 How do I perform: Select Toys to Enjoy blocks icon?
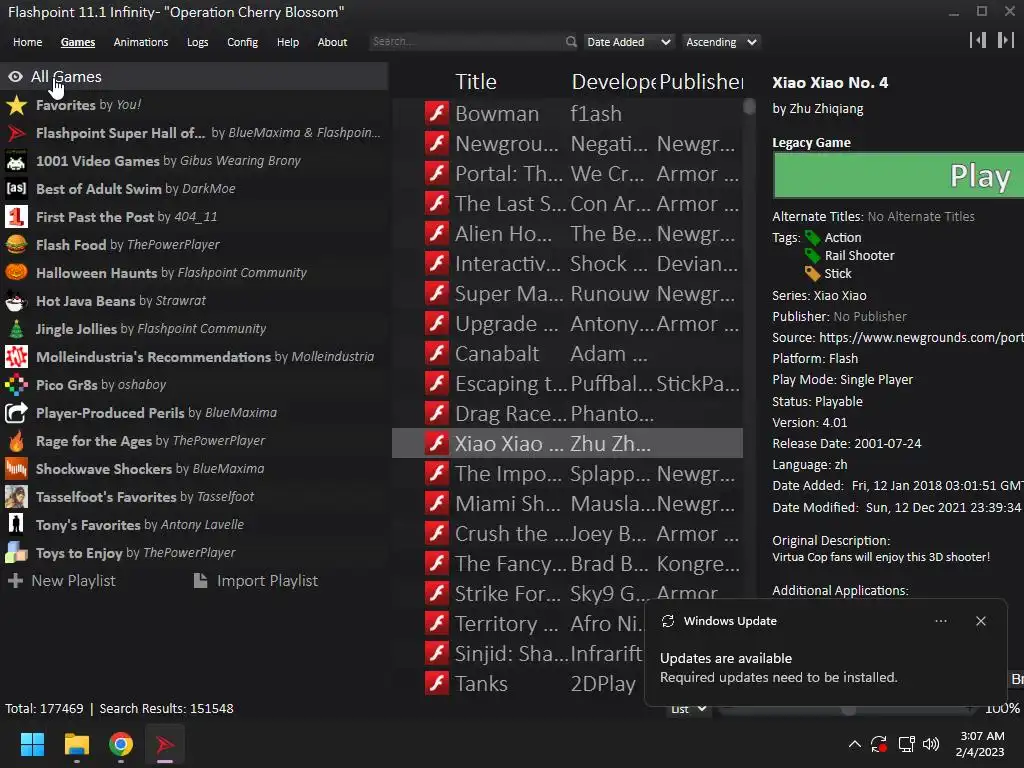click(x=16, y=553)
